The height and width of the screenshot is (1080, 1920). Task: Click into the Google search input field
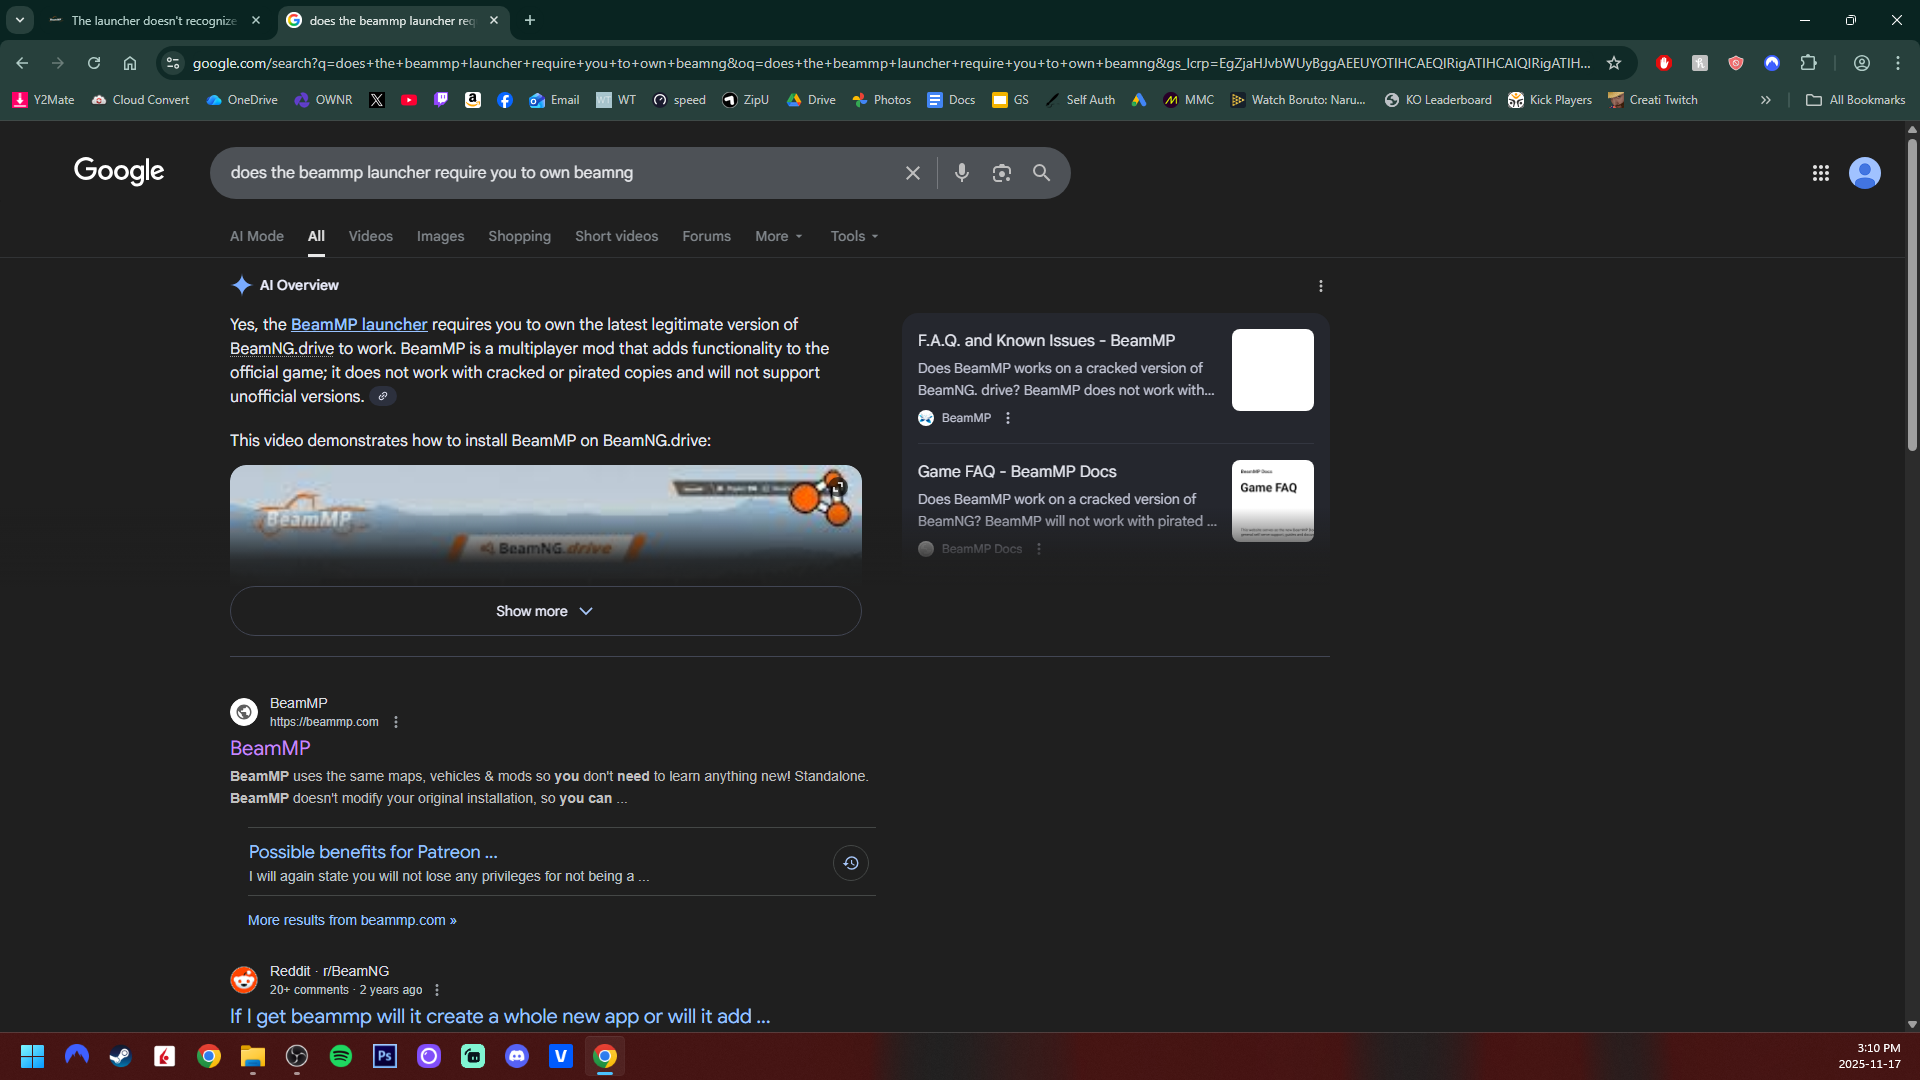[x=560, y=173]
